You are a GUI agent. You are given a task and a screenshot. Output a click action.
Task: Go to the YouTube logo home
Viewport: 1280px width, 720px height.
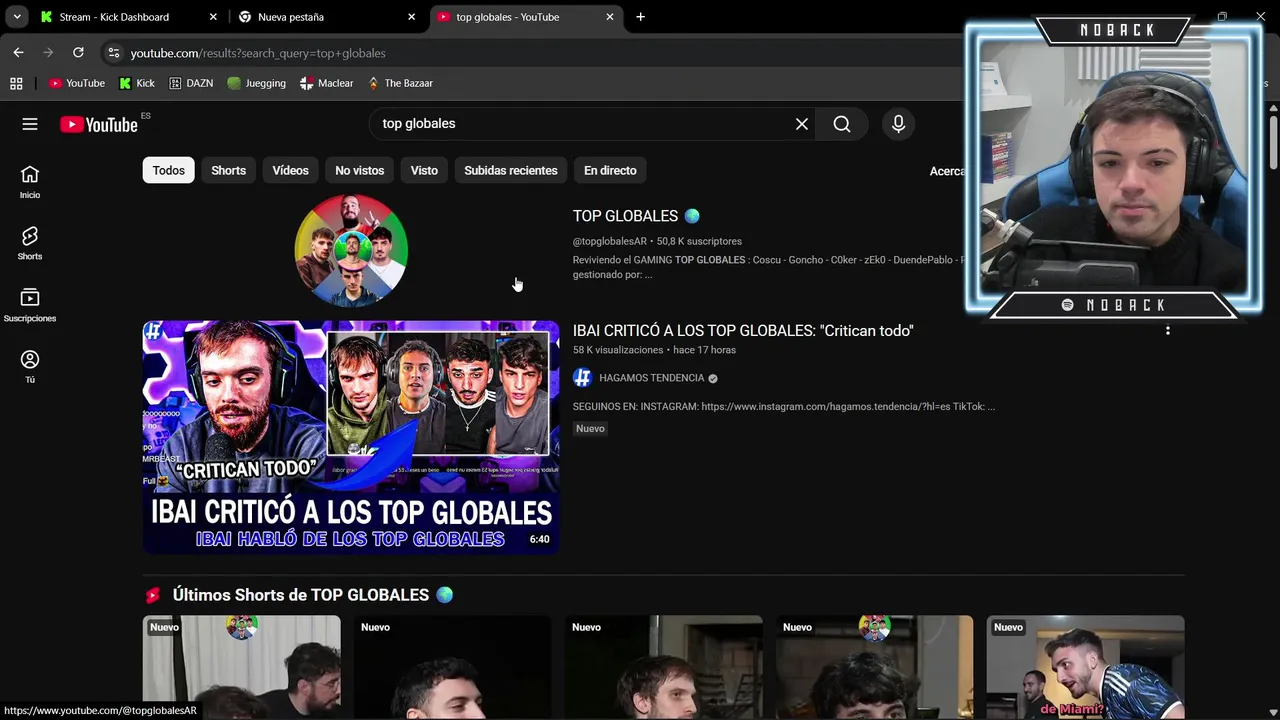(98, 125)
